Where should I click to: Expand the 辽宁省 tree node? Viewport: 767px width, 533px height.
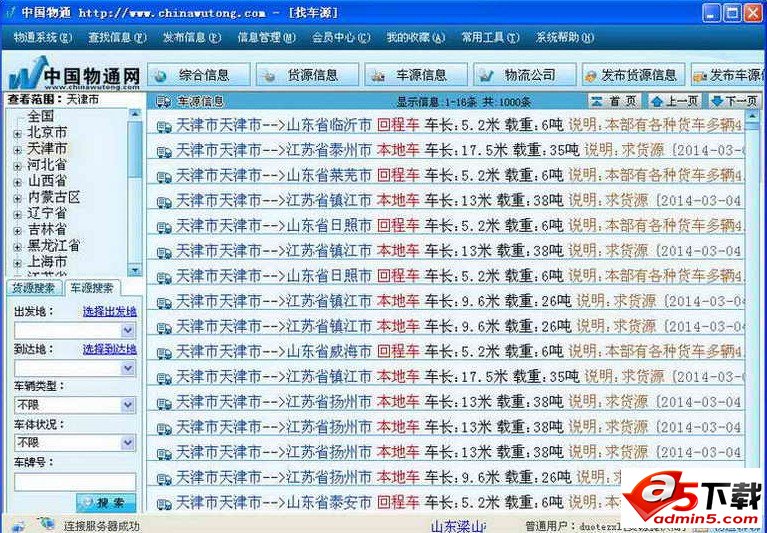[18, 215]
